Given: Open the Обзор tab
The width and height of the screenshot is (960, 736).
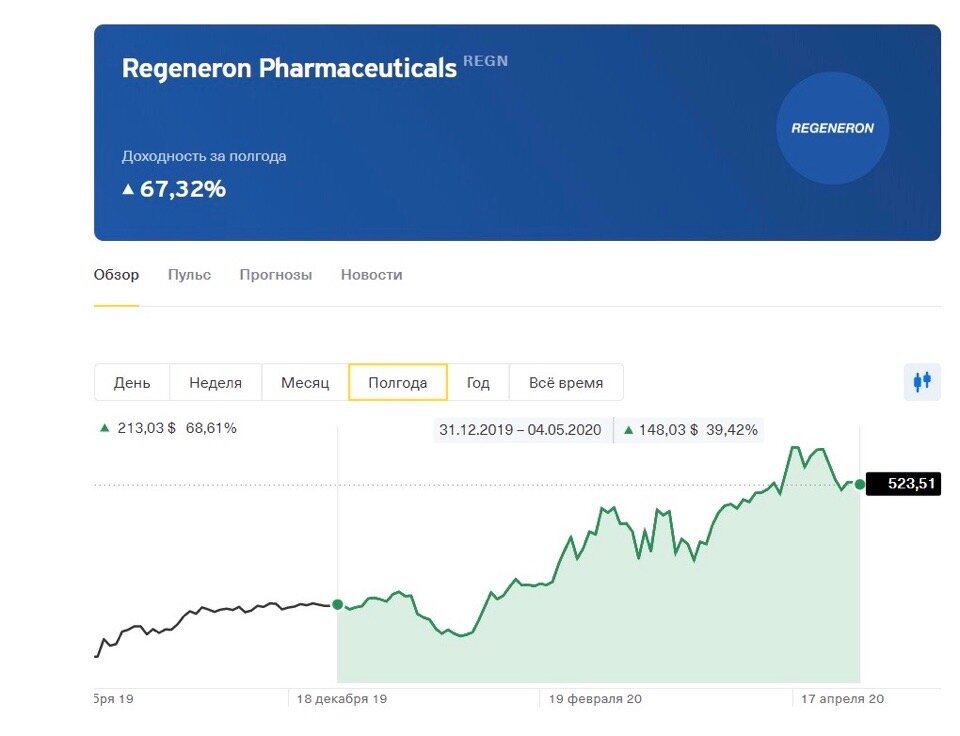Looking at the screenshot, I should tap(116, 275).
